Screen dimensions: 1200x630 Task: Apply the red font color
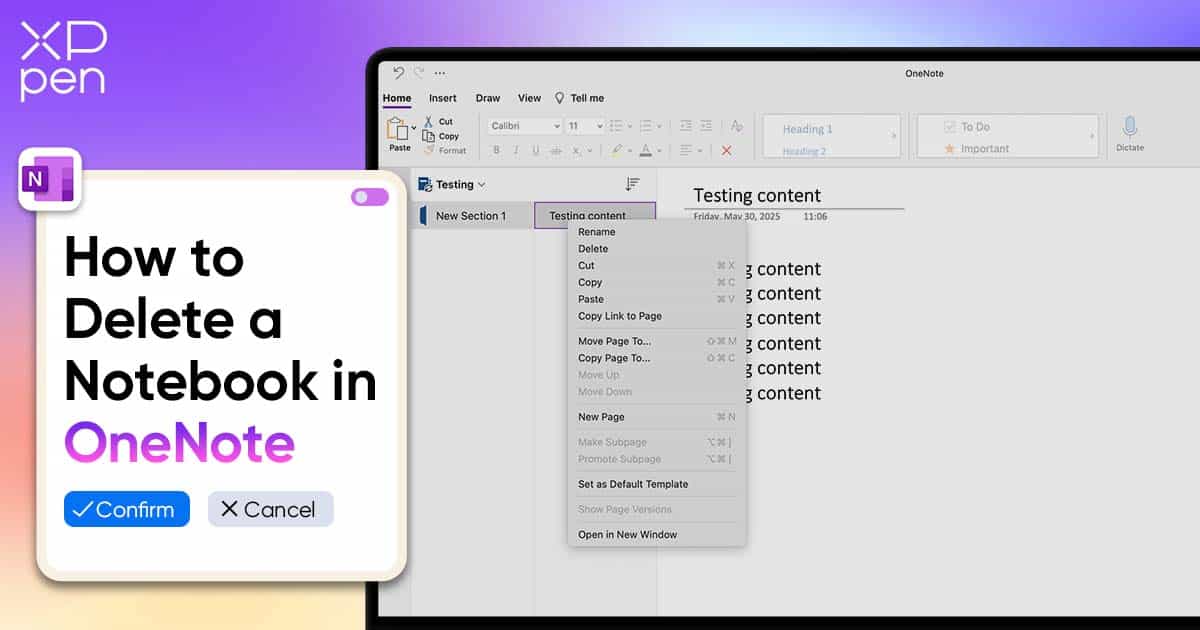point(645,151)
